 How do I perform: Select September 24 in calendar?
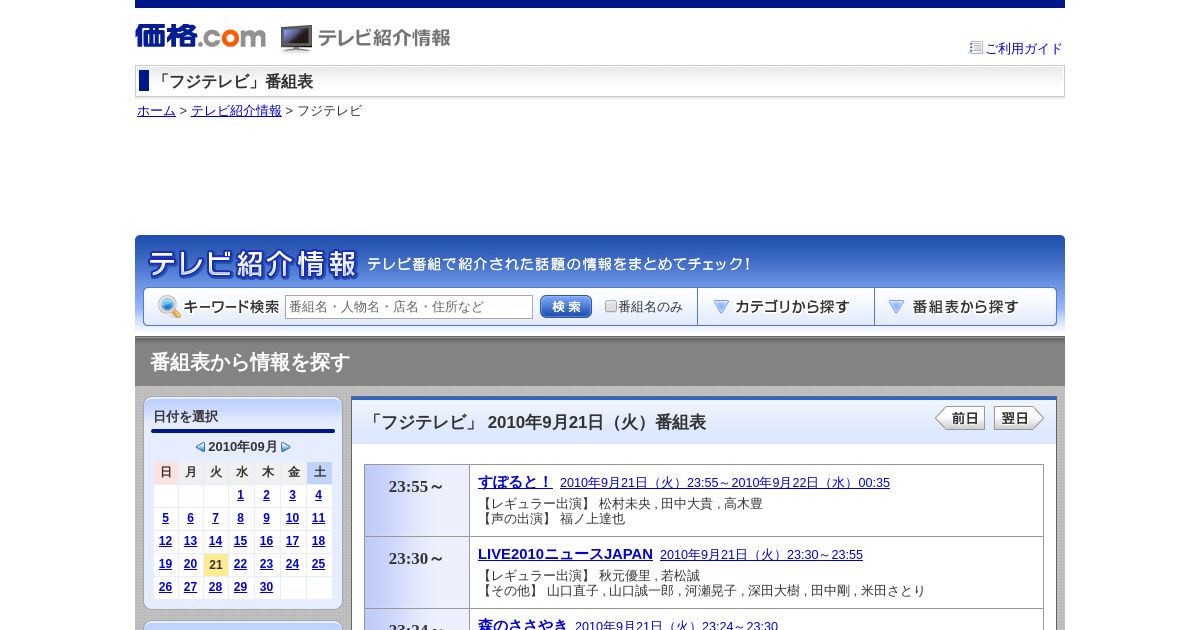293,564
